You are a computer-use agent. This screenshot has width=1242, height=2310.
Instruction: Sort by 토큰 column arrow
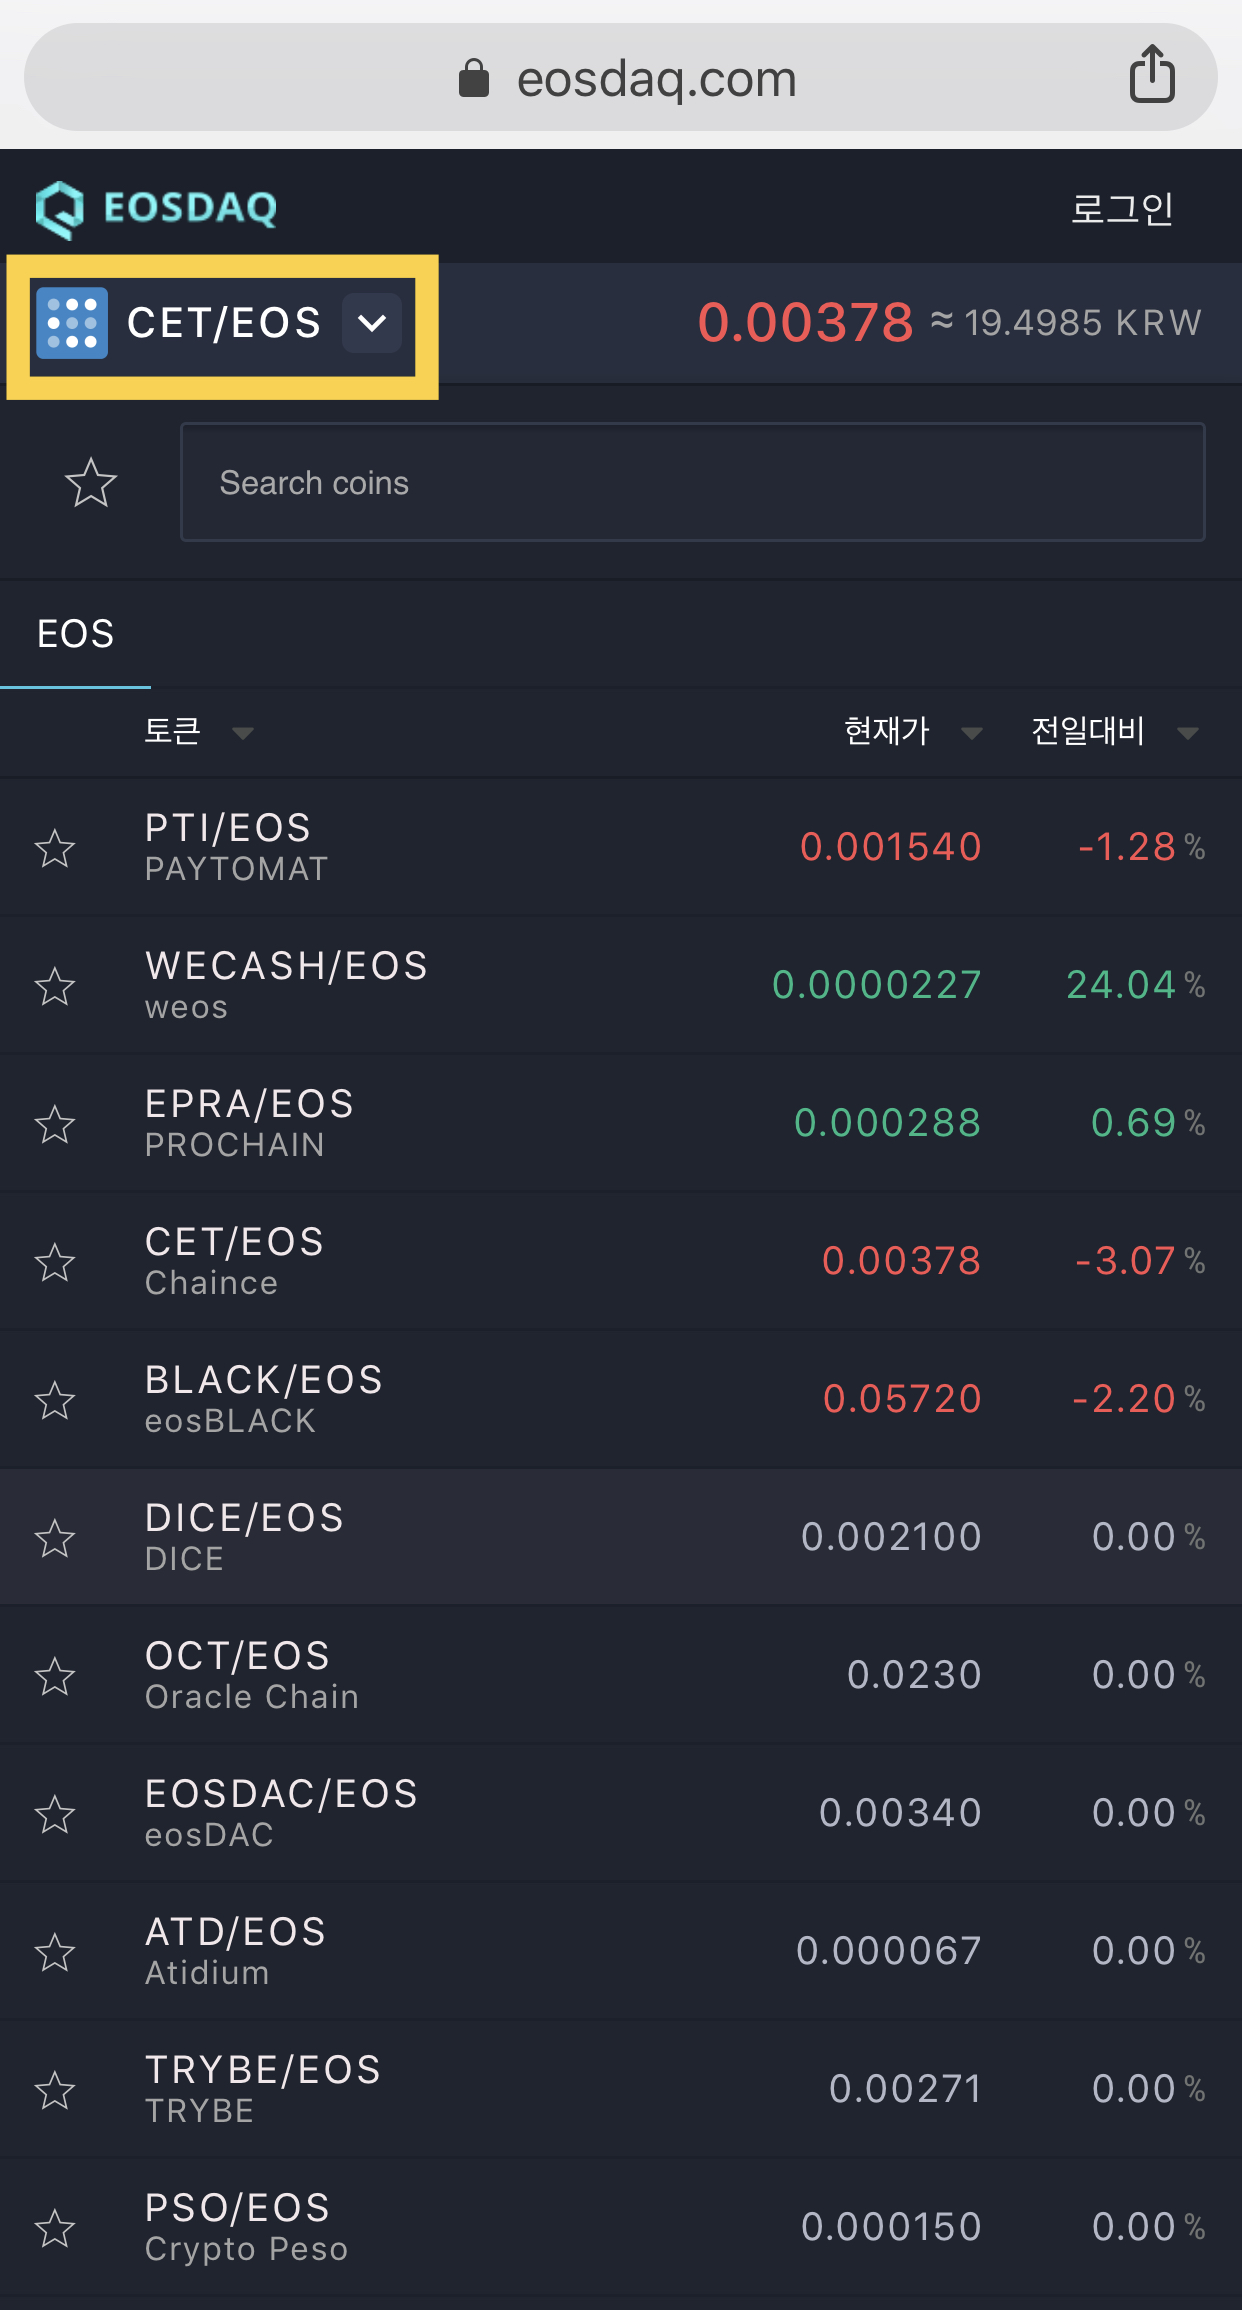click(242, 733)
